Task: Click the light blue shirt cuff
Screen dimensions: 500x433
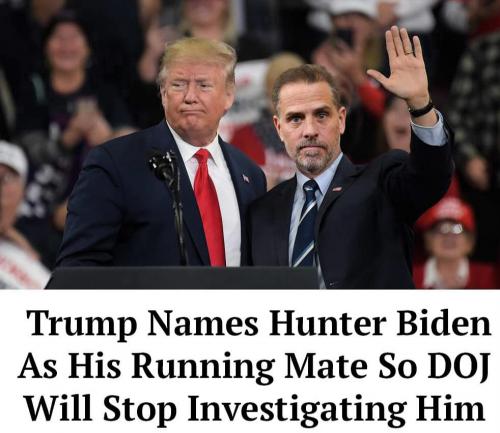Action: pos(429,128)
